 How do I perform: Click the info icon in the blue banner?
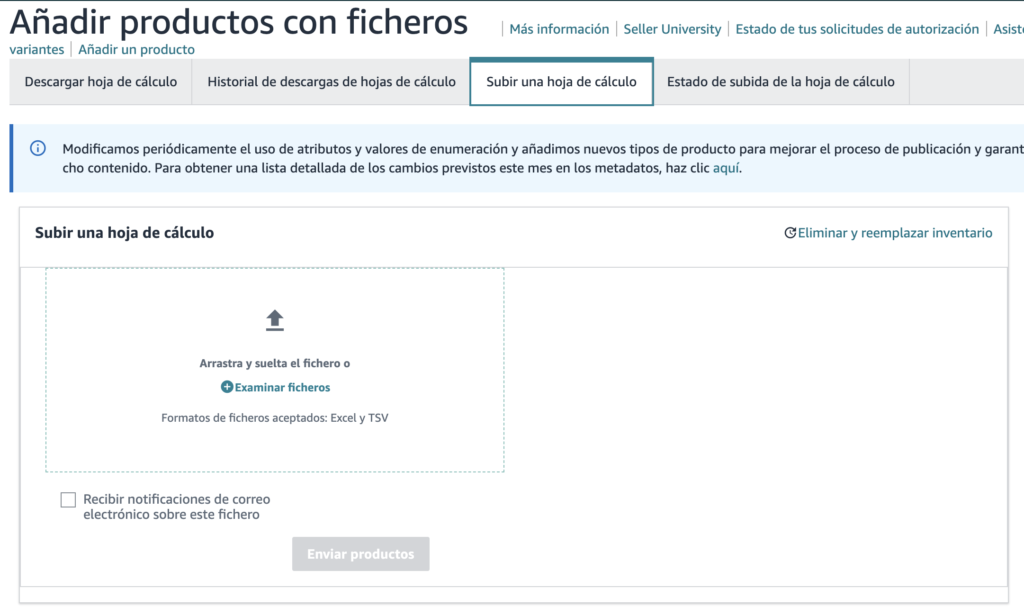(38, 149)
